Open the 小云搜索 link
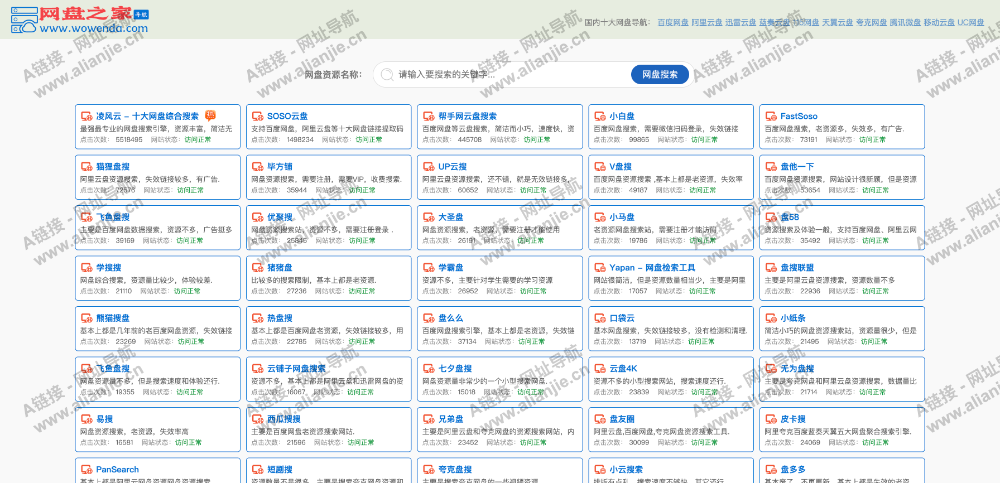The width and height of the screenshot is (1000, 483). coord(626,470)
